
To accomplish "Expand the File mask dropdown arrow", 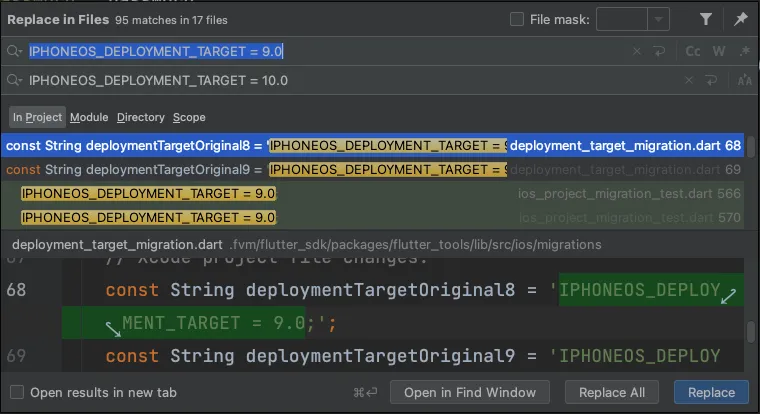I will pos(658,19).
